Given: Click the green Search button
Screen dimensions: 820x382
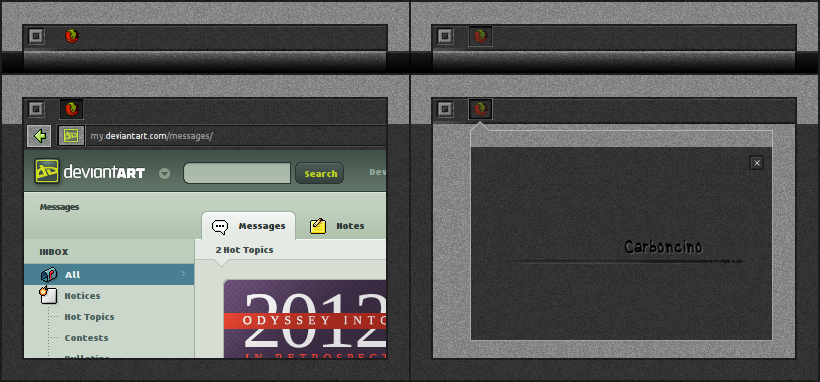Looking at the screenshot, I should pos(320,173).
